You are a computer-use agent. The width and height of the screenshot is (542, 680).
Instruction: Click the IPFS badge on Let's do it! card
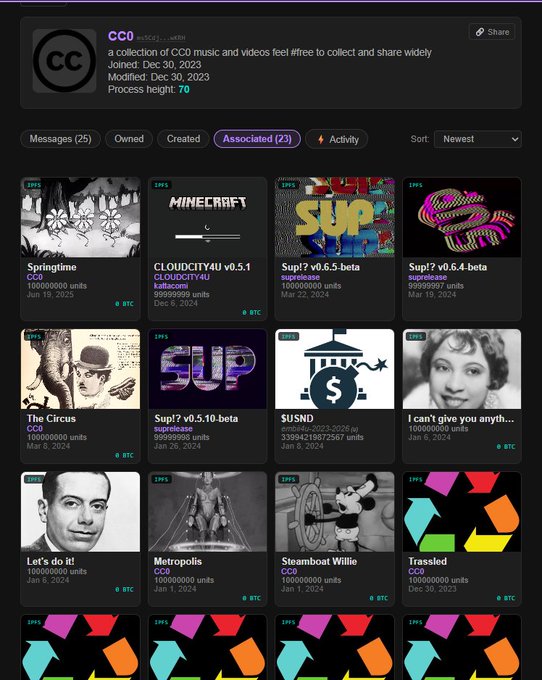33,479
